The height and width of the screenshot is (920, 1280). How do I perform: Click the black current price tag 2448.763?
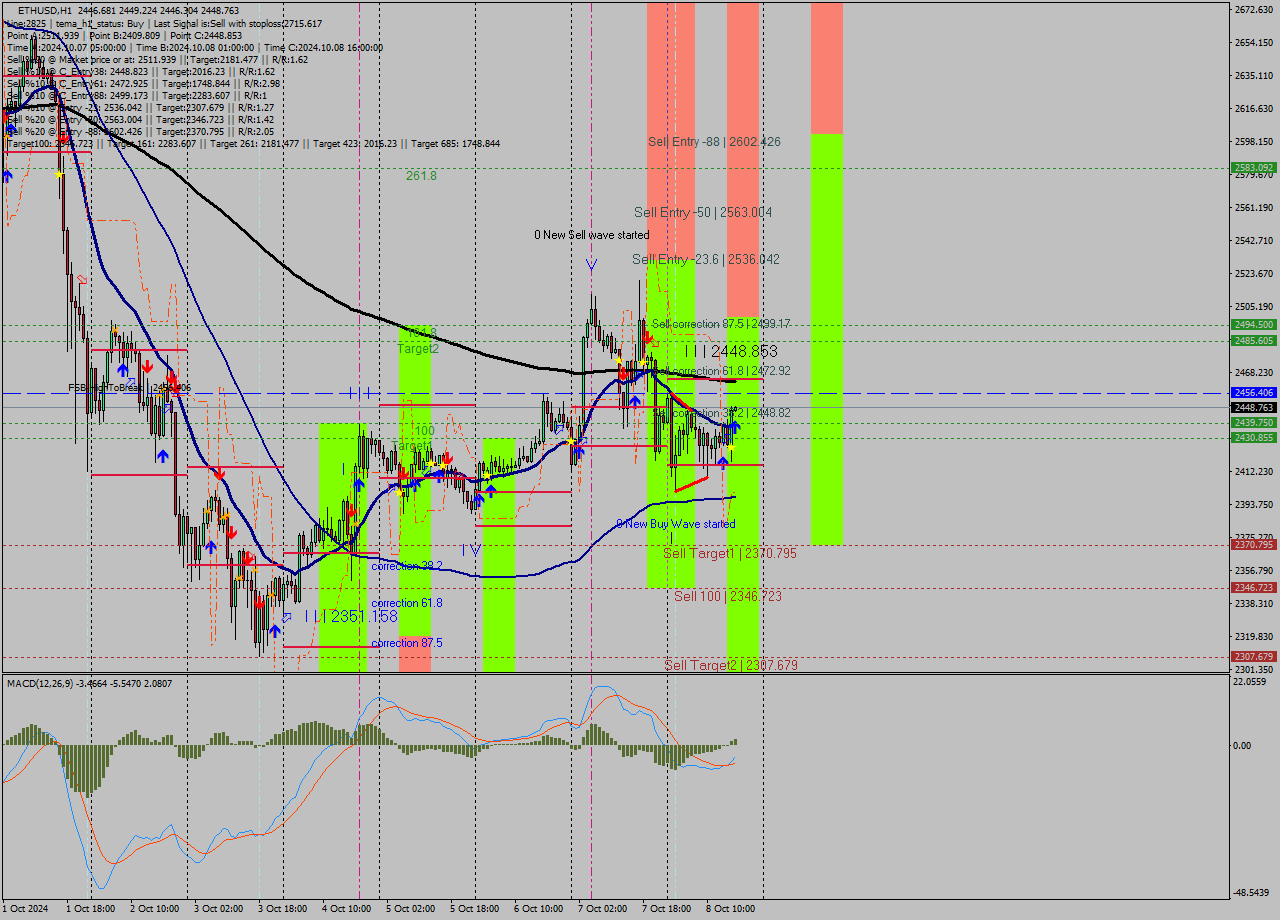point(1253,407)
